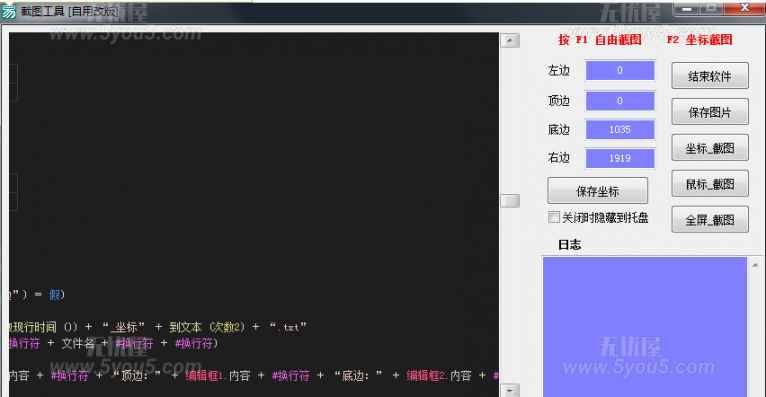The image size is (766, 397).
Task: Click the 日志 label text
Action: (570, 245)
